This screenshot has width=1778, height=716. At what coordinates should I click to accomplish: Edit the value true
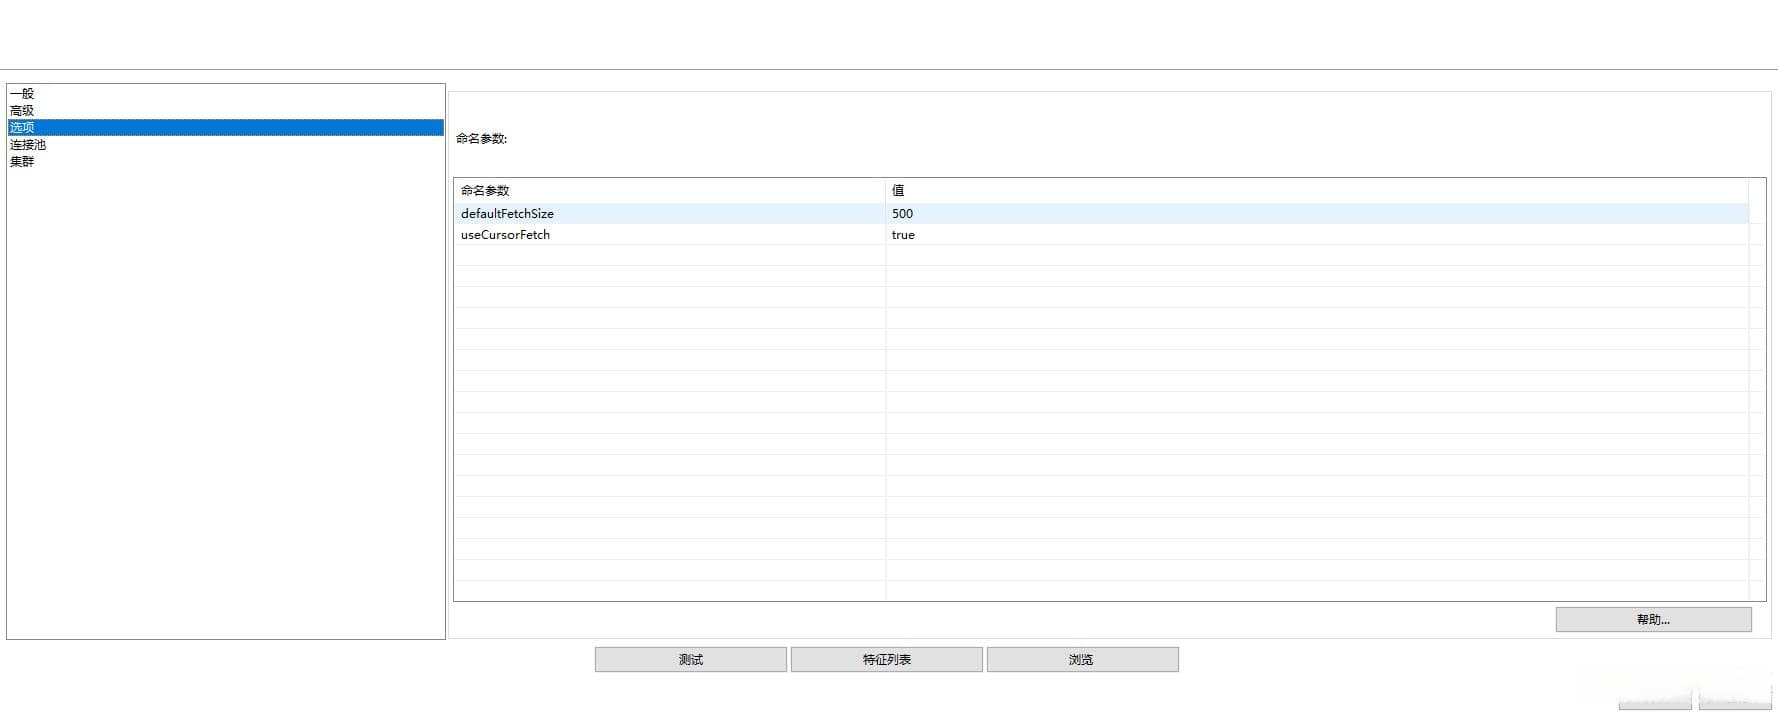click(1317, 235)
